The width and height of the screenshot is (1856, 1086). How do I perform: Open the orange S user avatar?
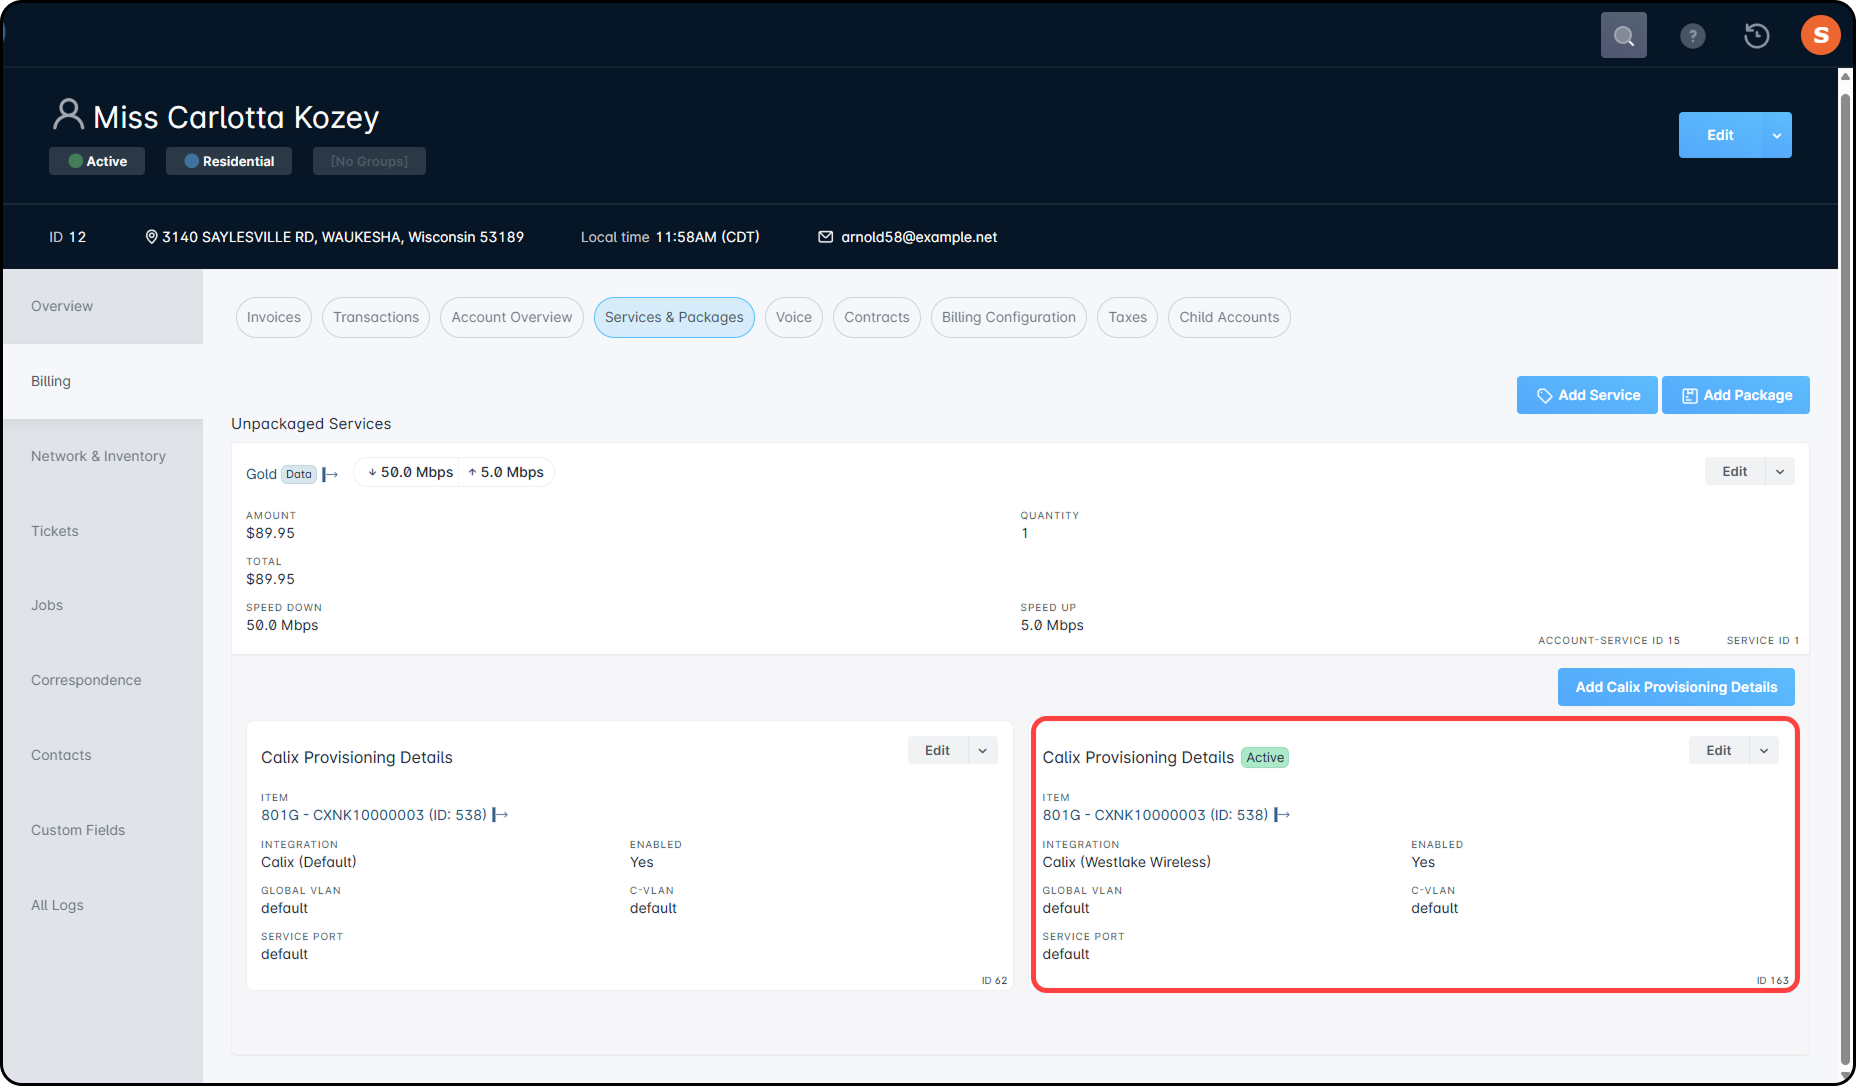coord(1820,35)
